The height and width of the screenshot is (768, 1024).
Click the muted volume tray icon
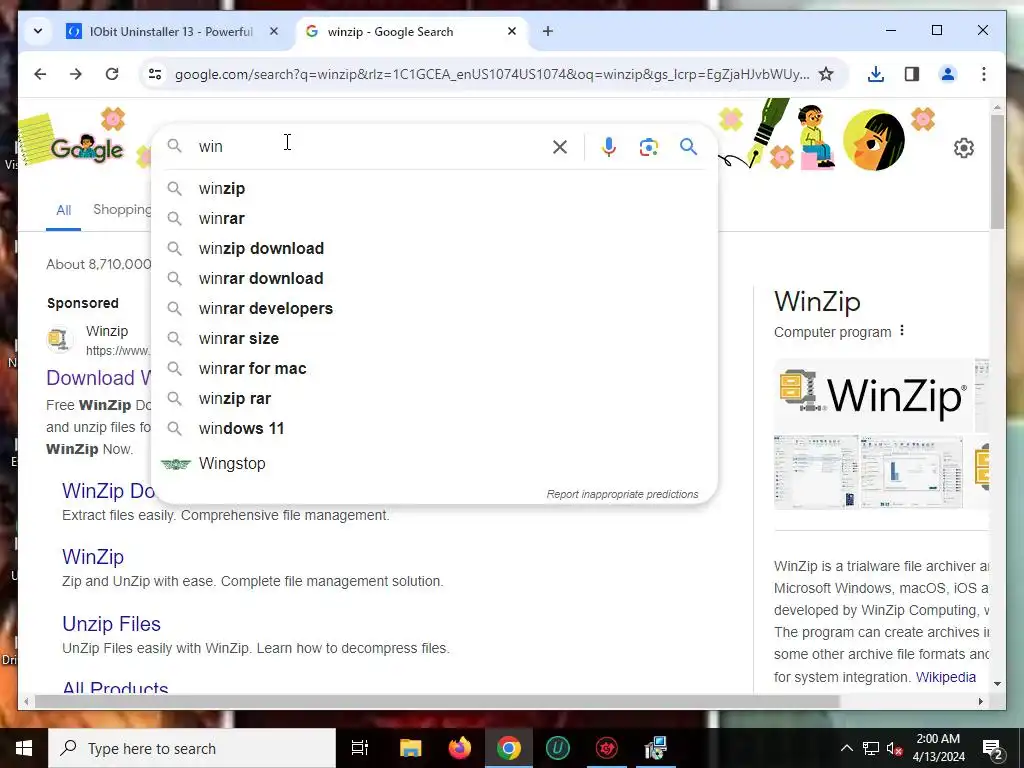point(894,748)
